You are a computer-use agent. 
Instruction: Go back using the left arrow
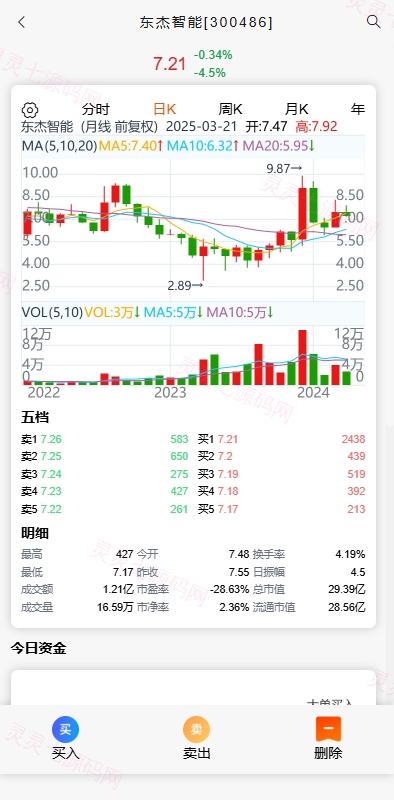tap(21, 22)
